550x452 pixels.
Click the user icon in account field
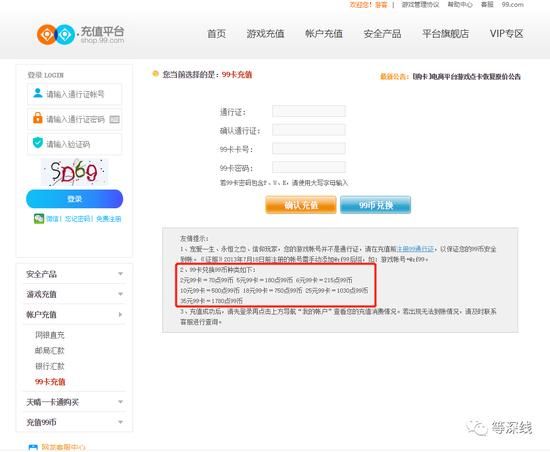pos(38,93)
